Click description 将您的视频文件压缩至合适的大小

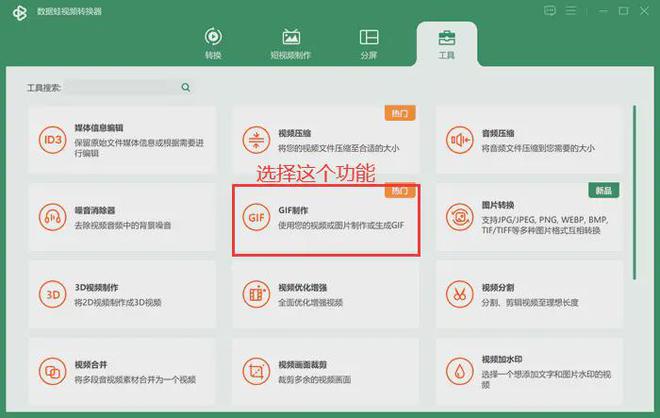(x=338, y=148)
